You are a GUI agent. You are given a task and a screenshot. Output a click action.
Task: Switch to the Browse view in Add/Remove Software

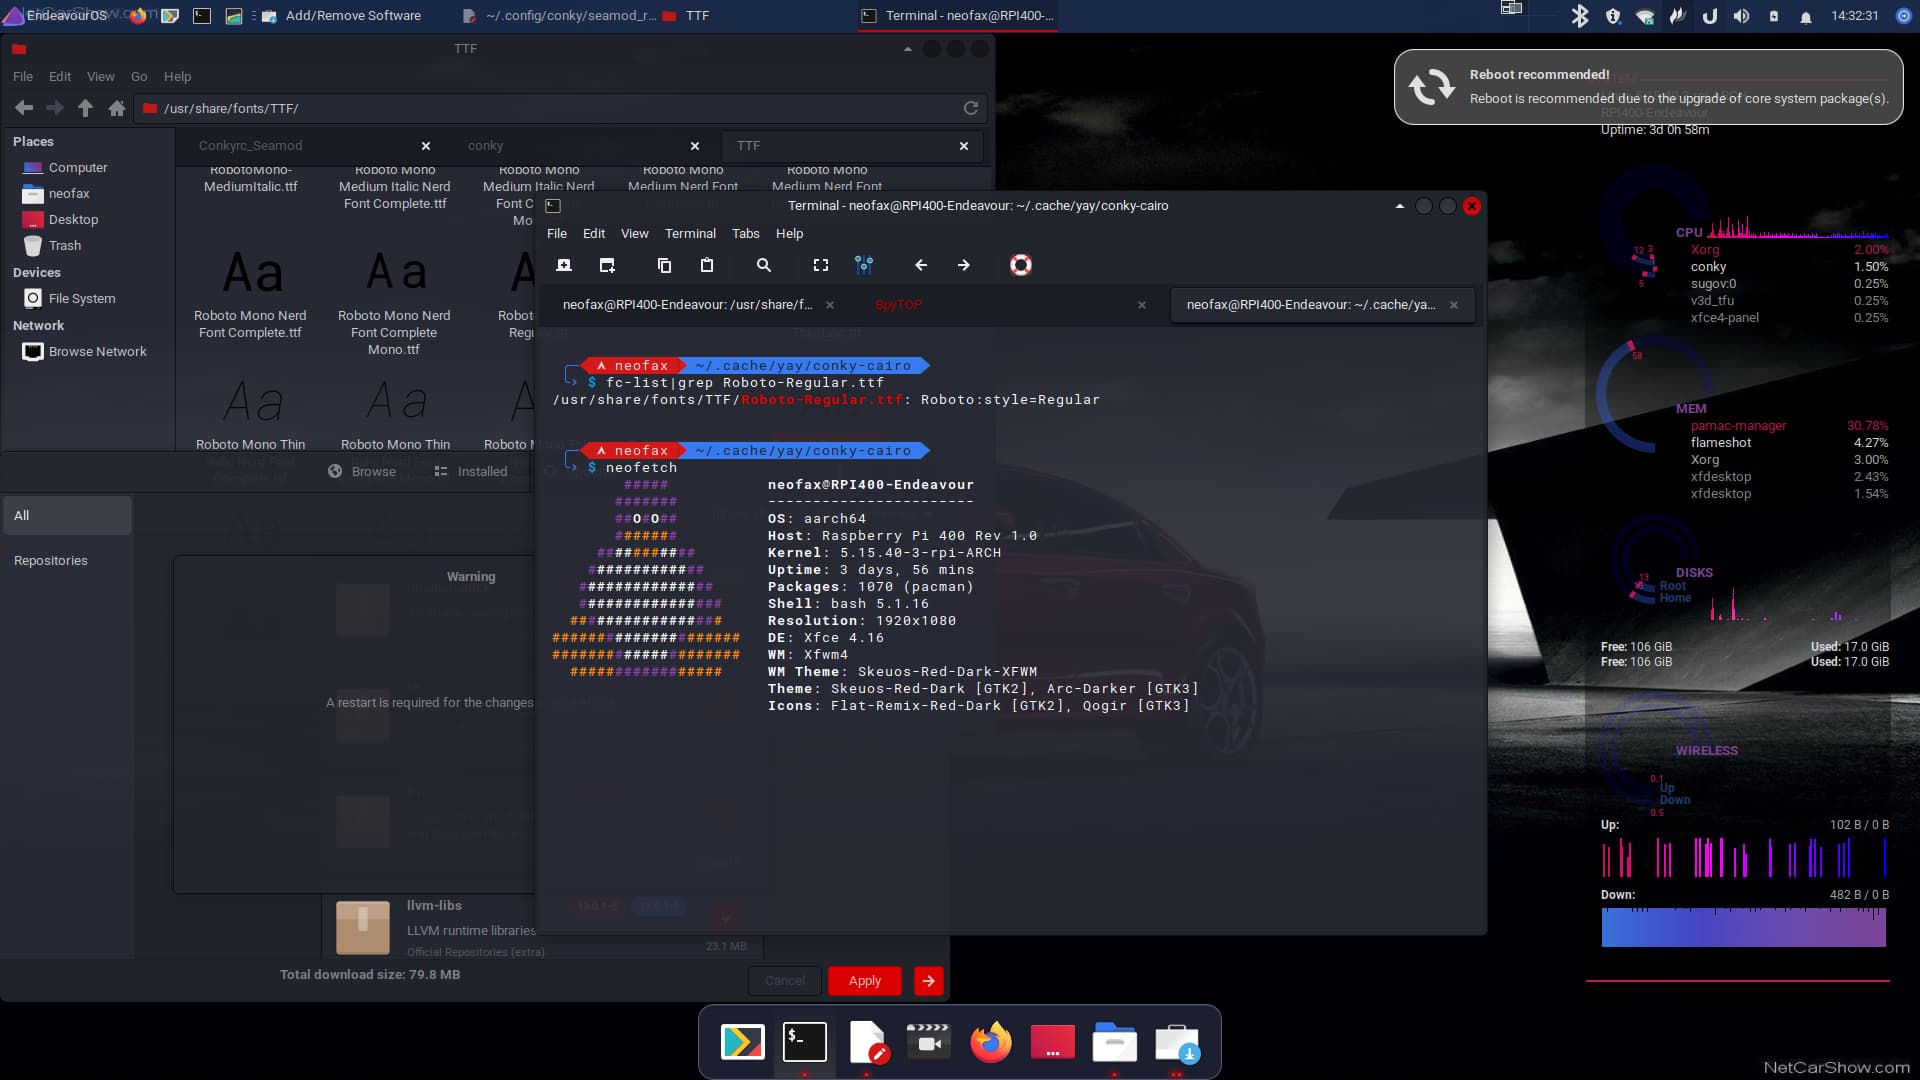362,472
